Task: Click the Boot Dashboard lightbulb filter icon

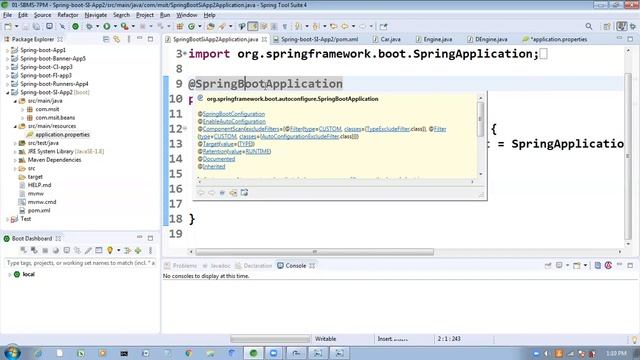Action: [110, 250]
